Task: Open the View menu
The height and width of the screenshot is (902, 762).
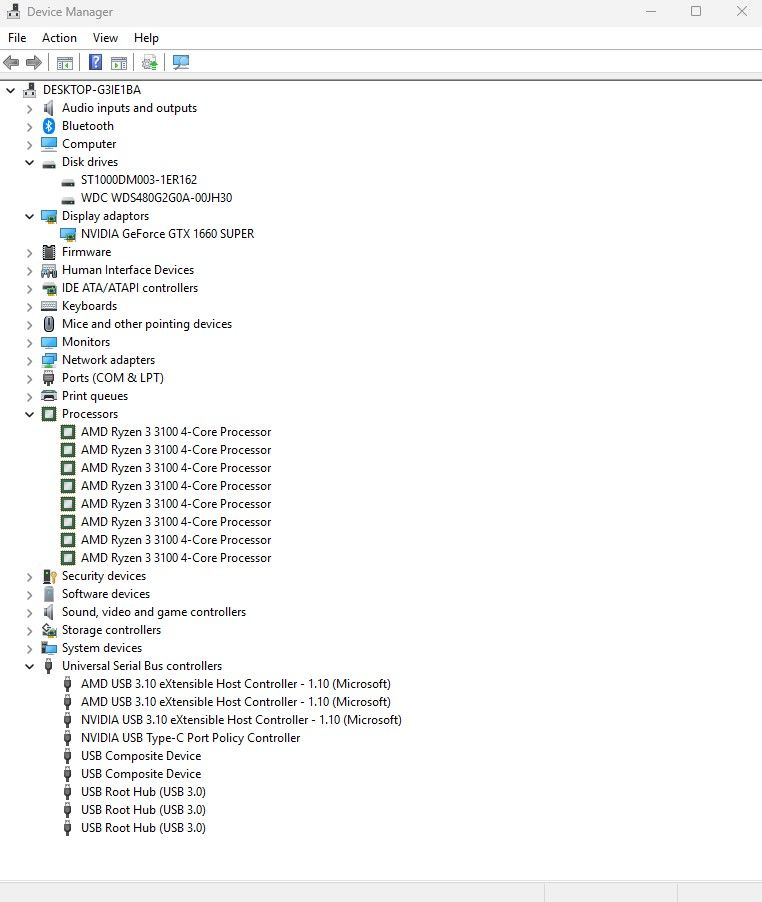Action: tap(105, 38)
